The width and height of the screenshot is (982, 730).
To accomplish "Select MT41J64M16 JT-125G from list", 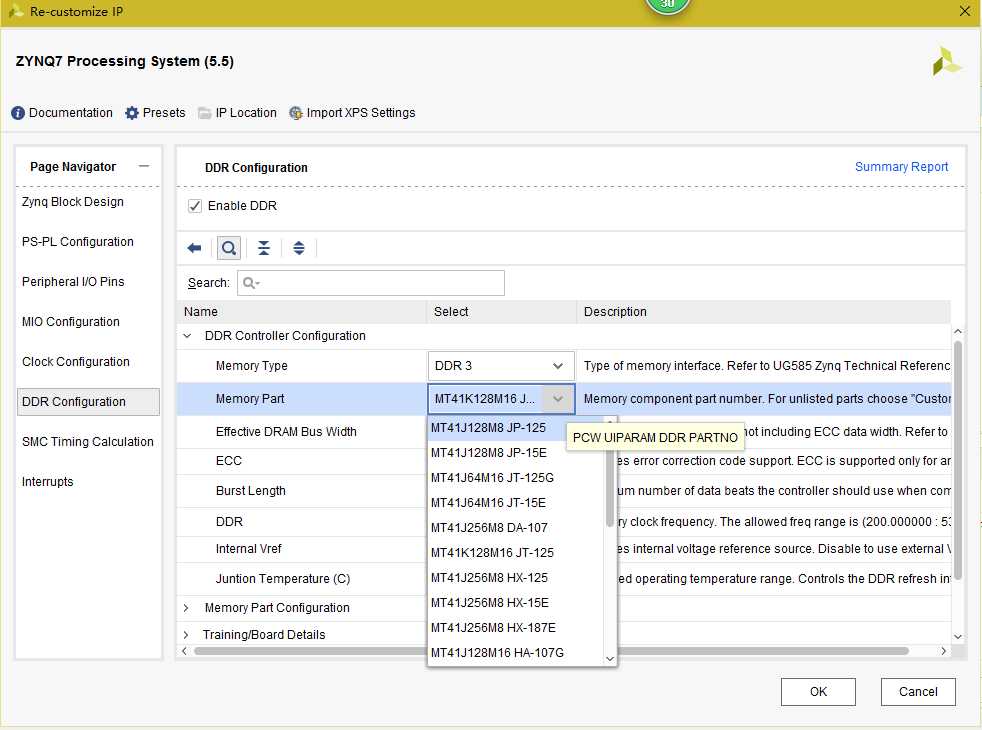I will tap(515, 478).
